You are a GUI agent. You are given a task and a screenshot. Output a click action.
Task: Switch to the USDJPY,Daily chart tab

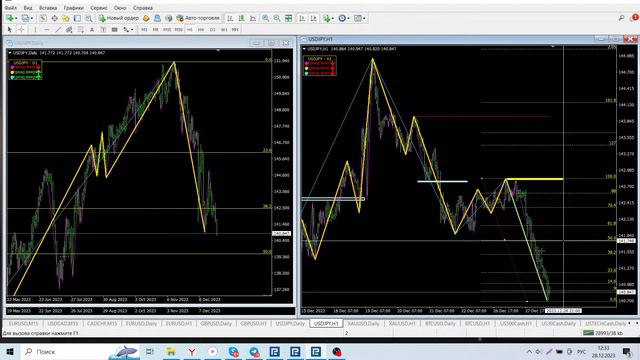(290, 323)
